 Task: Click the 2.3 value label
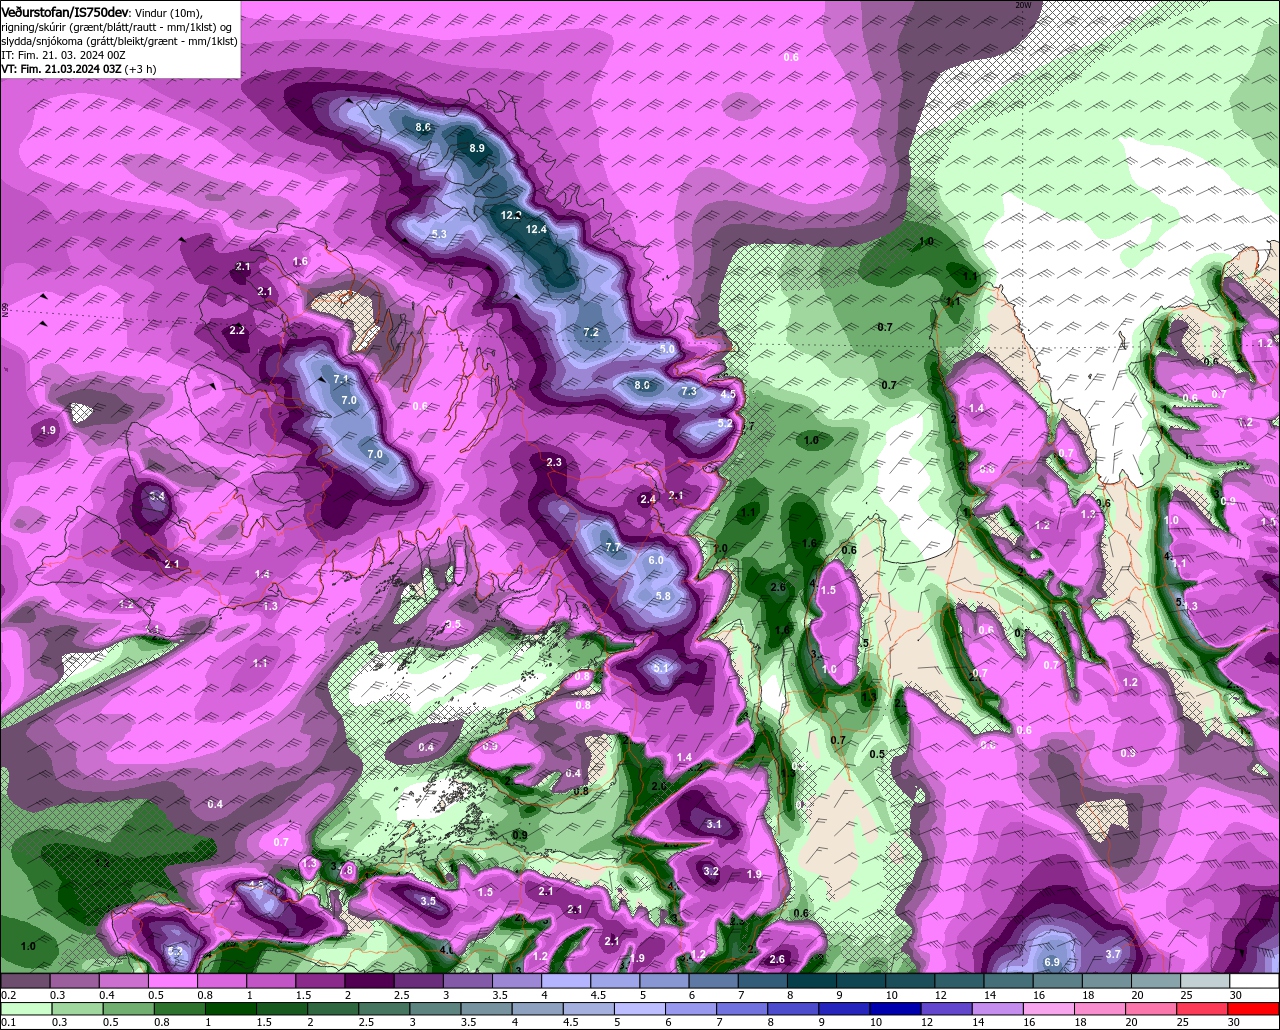(555, 461)
